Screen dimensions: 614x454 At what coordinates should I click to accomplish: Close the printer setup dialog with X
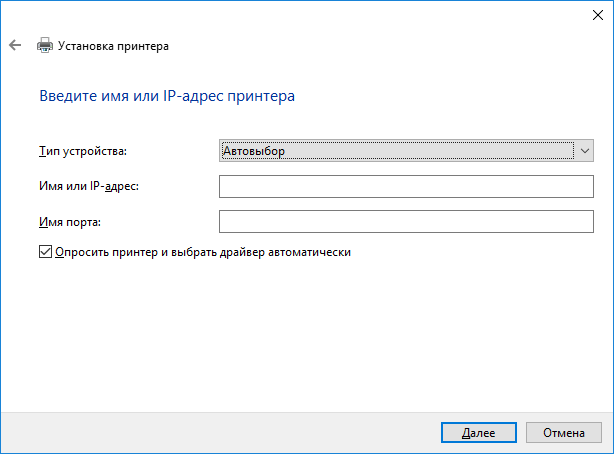(598, 15)
